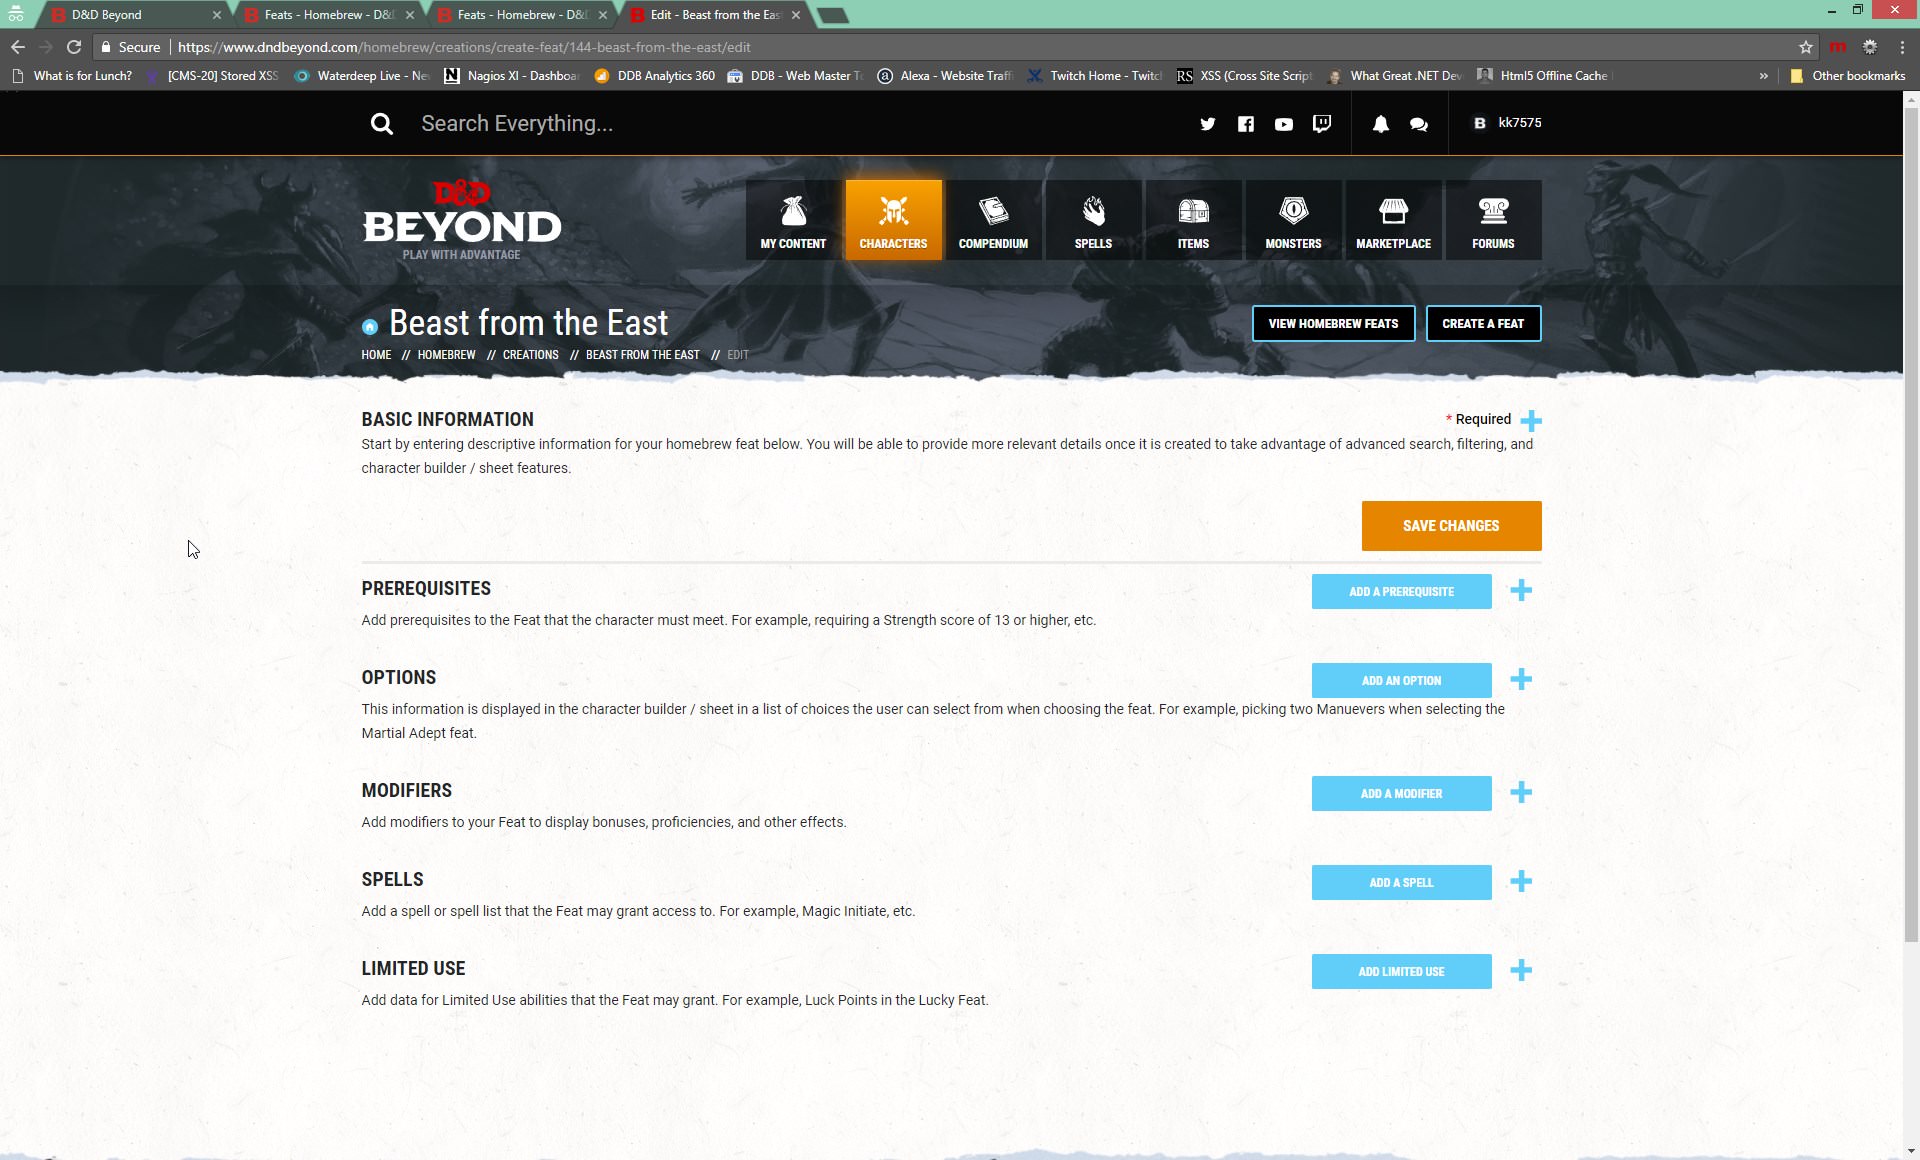Expand the Modifiers section plus icon
Screen dimensions: 1920x1160
click(1521, 793)
